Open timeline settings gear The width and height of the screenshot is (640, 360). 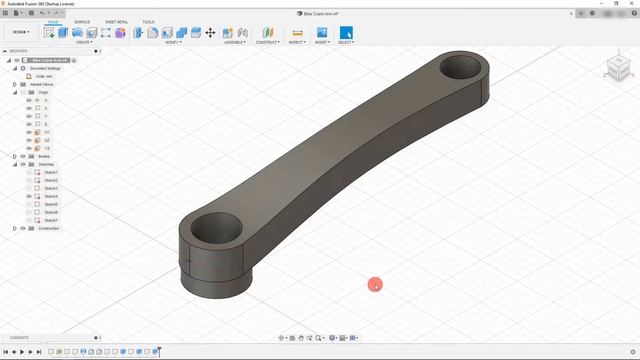coord(633,352)
